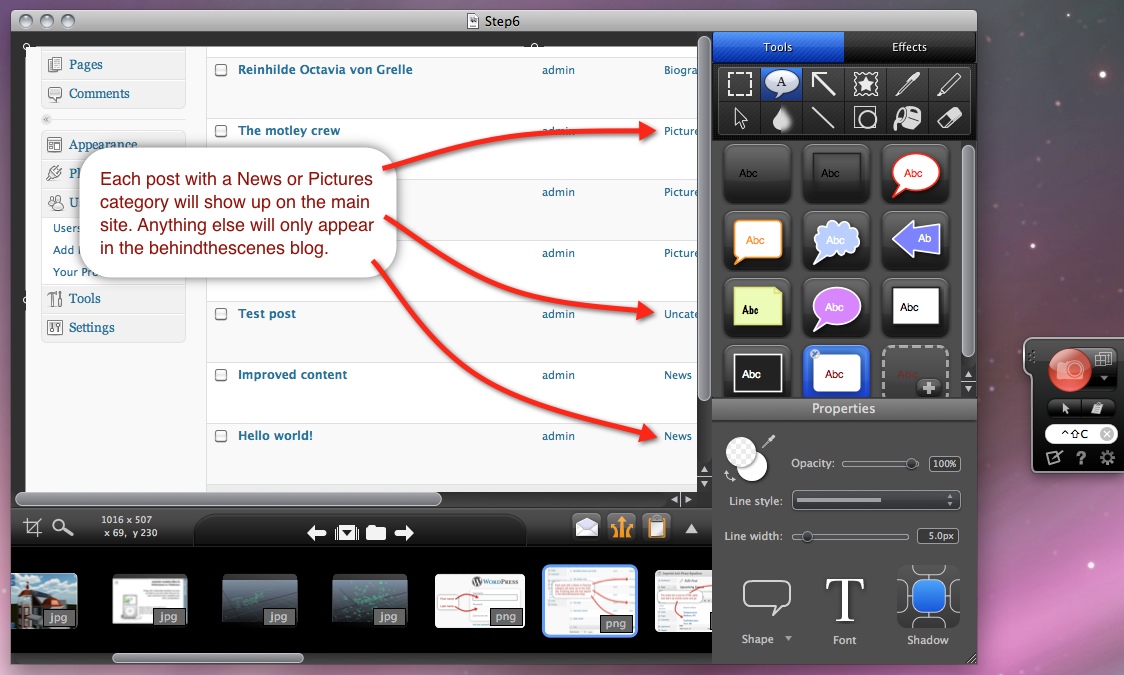Select the Paint Bucket fill tool
The height and width of the screenshot is (675, 1124).
pyautogui.click(x=907, y=118)
